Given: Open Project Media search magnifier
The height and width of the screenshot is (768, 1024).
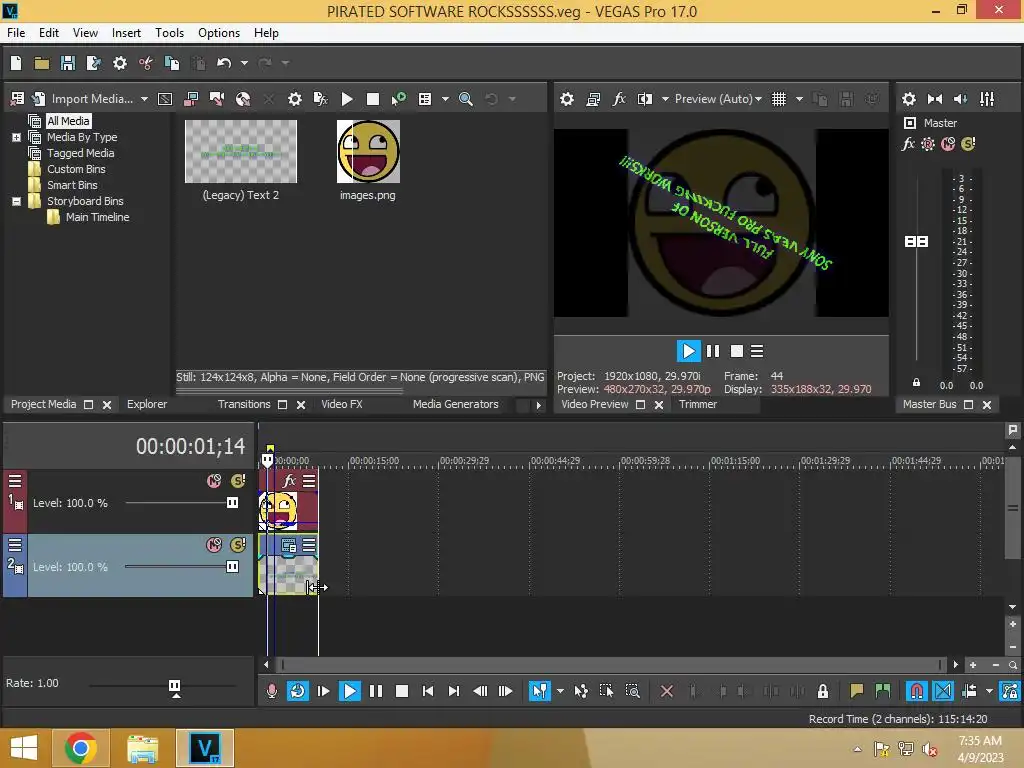Looking at the screenshot, I should [x=466, y=99].
